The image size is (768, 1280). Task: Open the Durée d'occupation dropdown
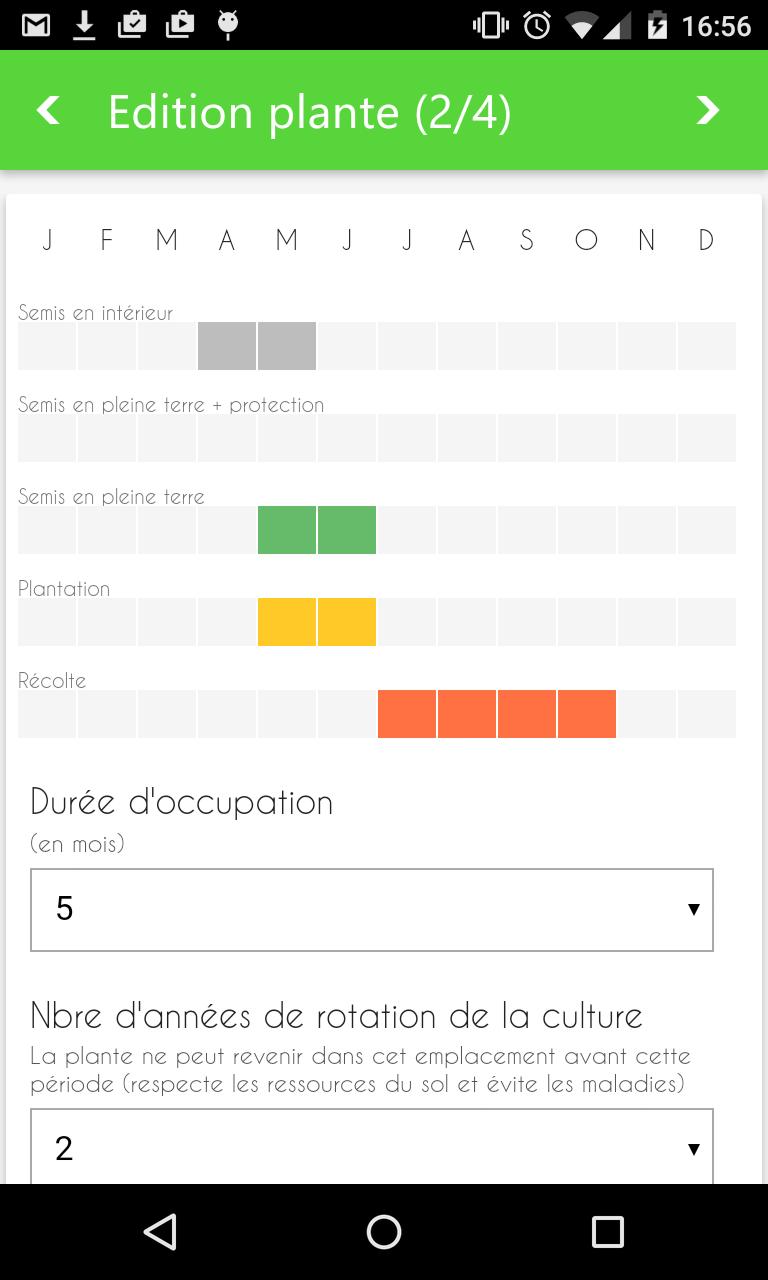pyautogui.click(x=371, y=909)
